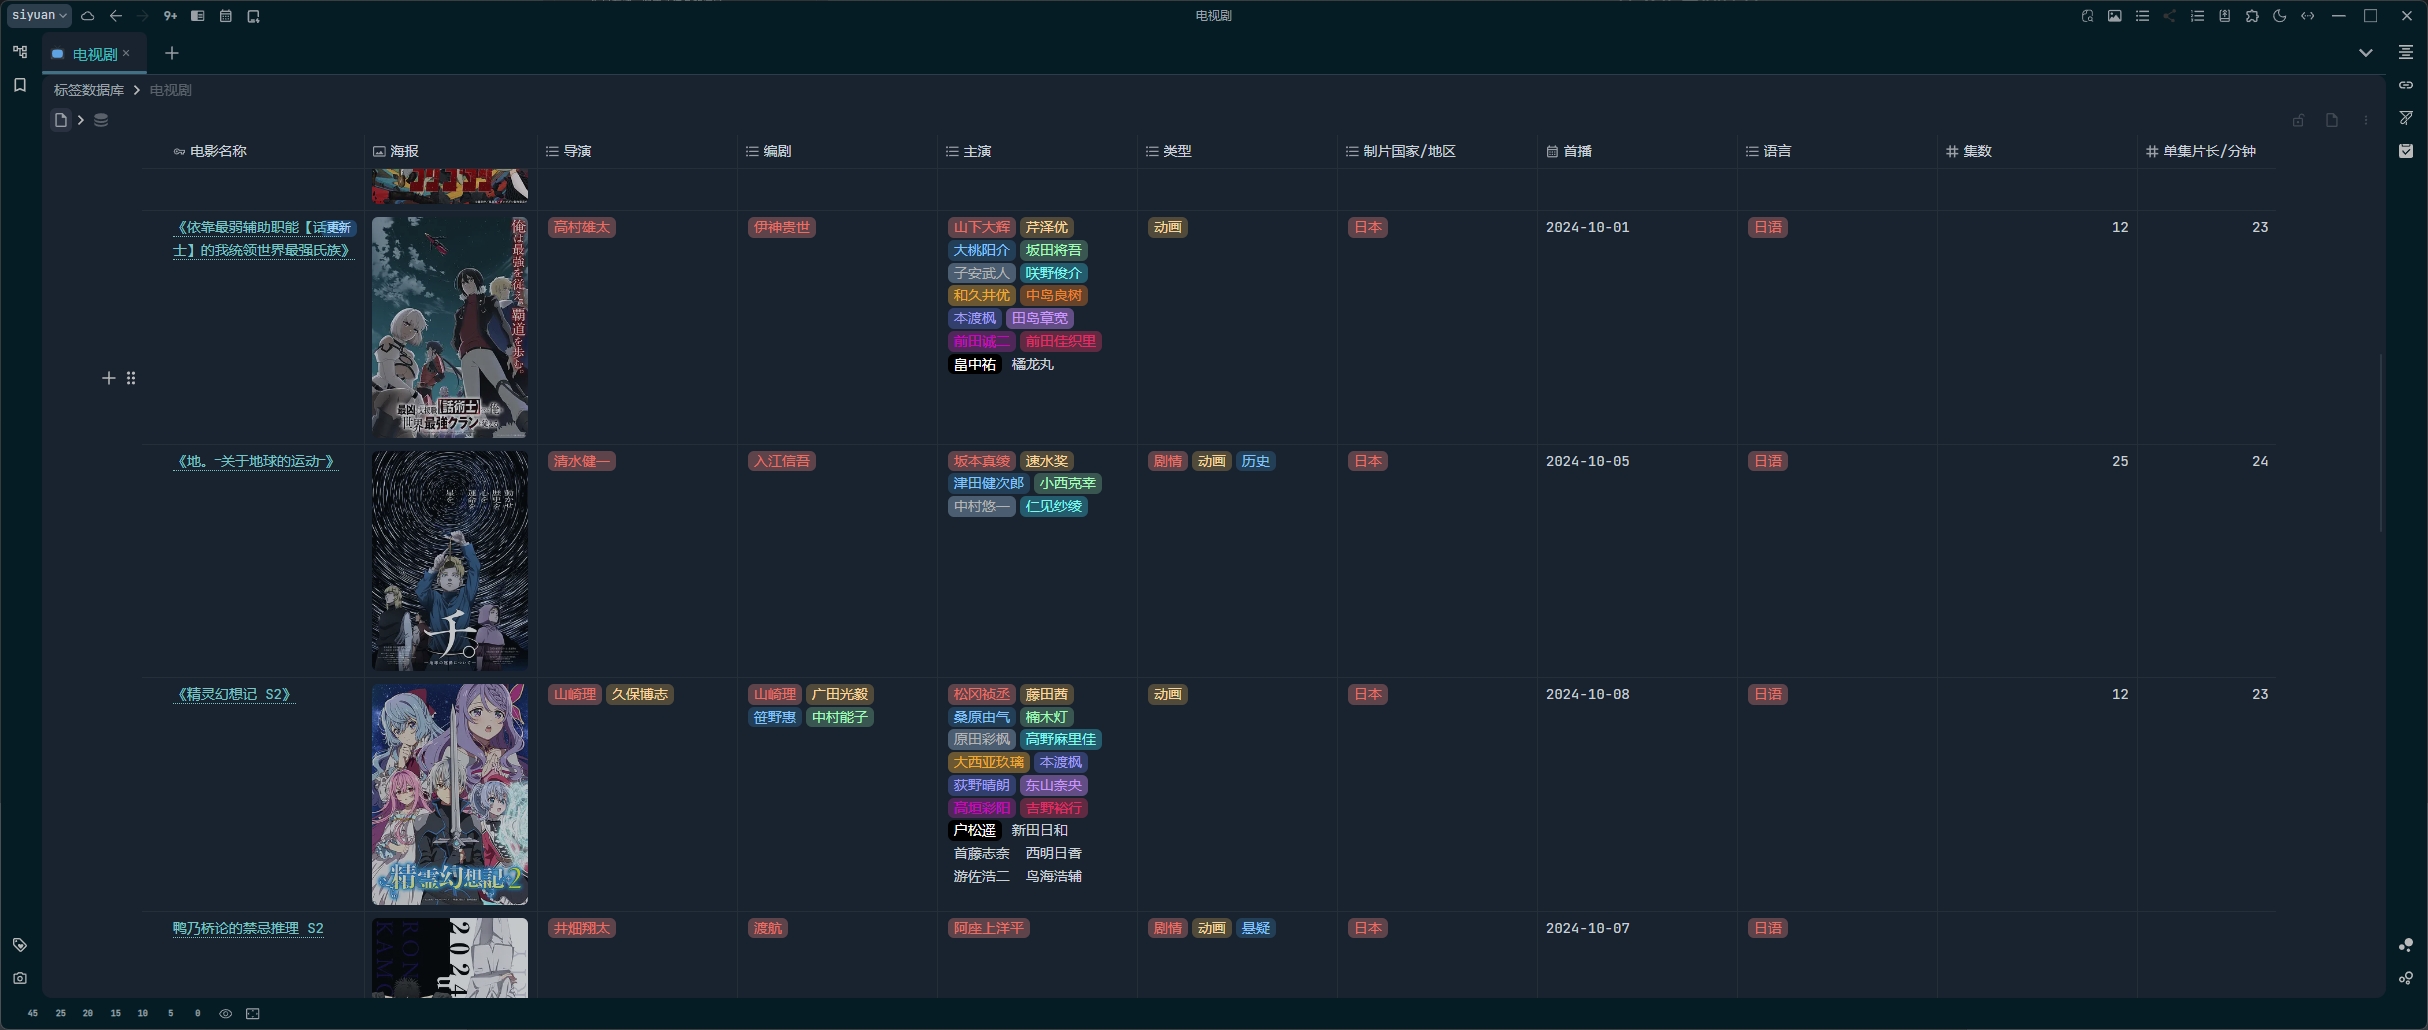Screen dimensions: 2428x1030
Task: Click the block drag handle icon
Action: [131, 378]
